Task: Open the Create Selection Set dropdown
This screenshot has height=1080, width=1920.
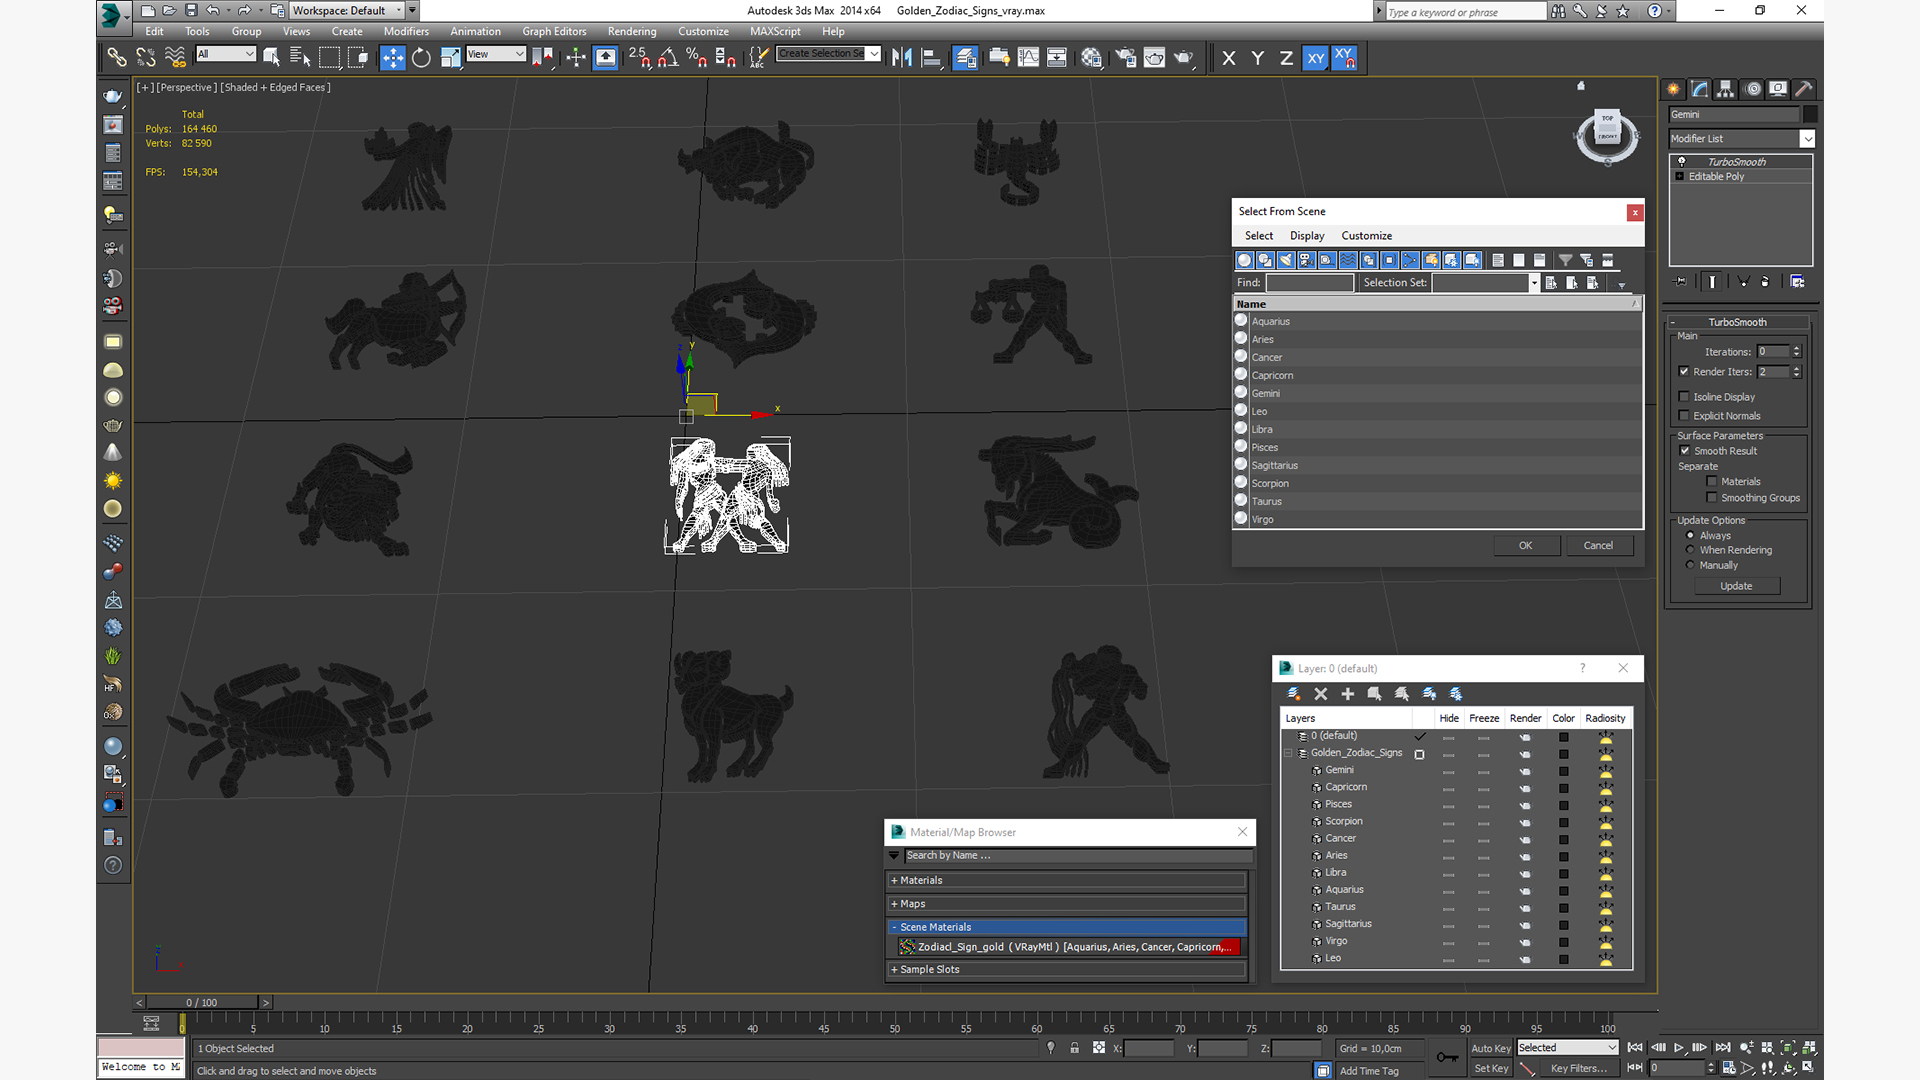Action: [874, 54]
